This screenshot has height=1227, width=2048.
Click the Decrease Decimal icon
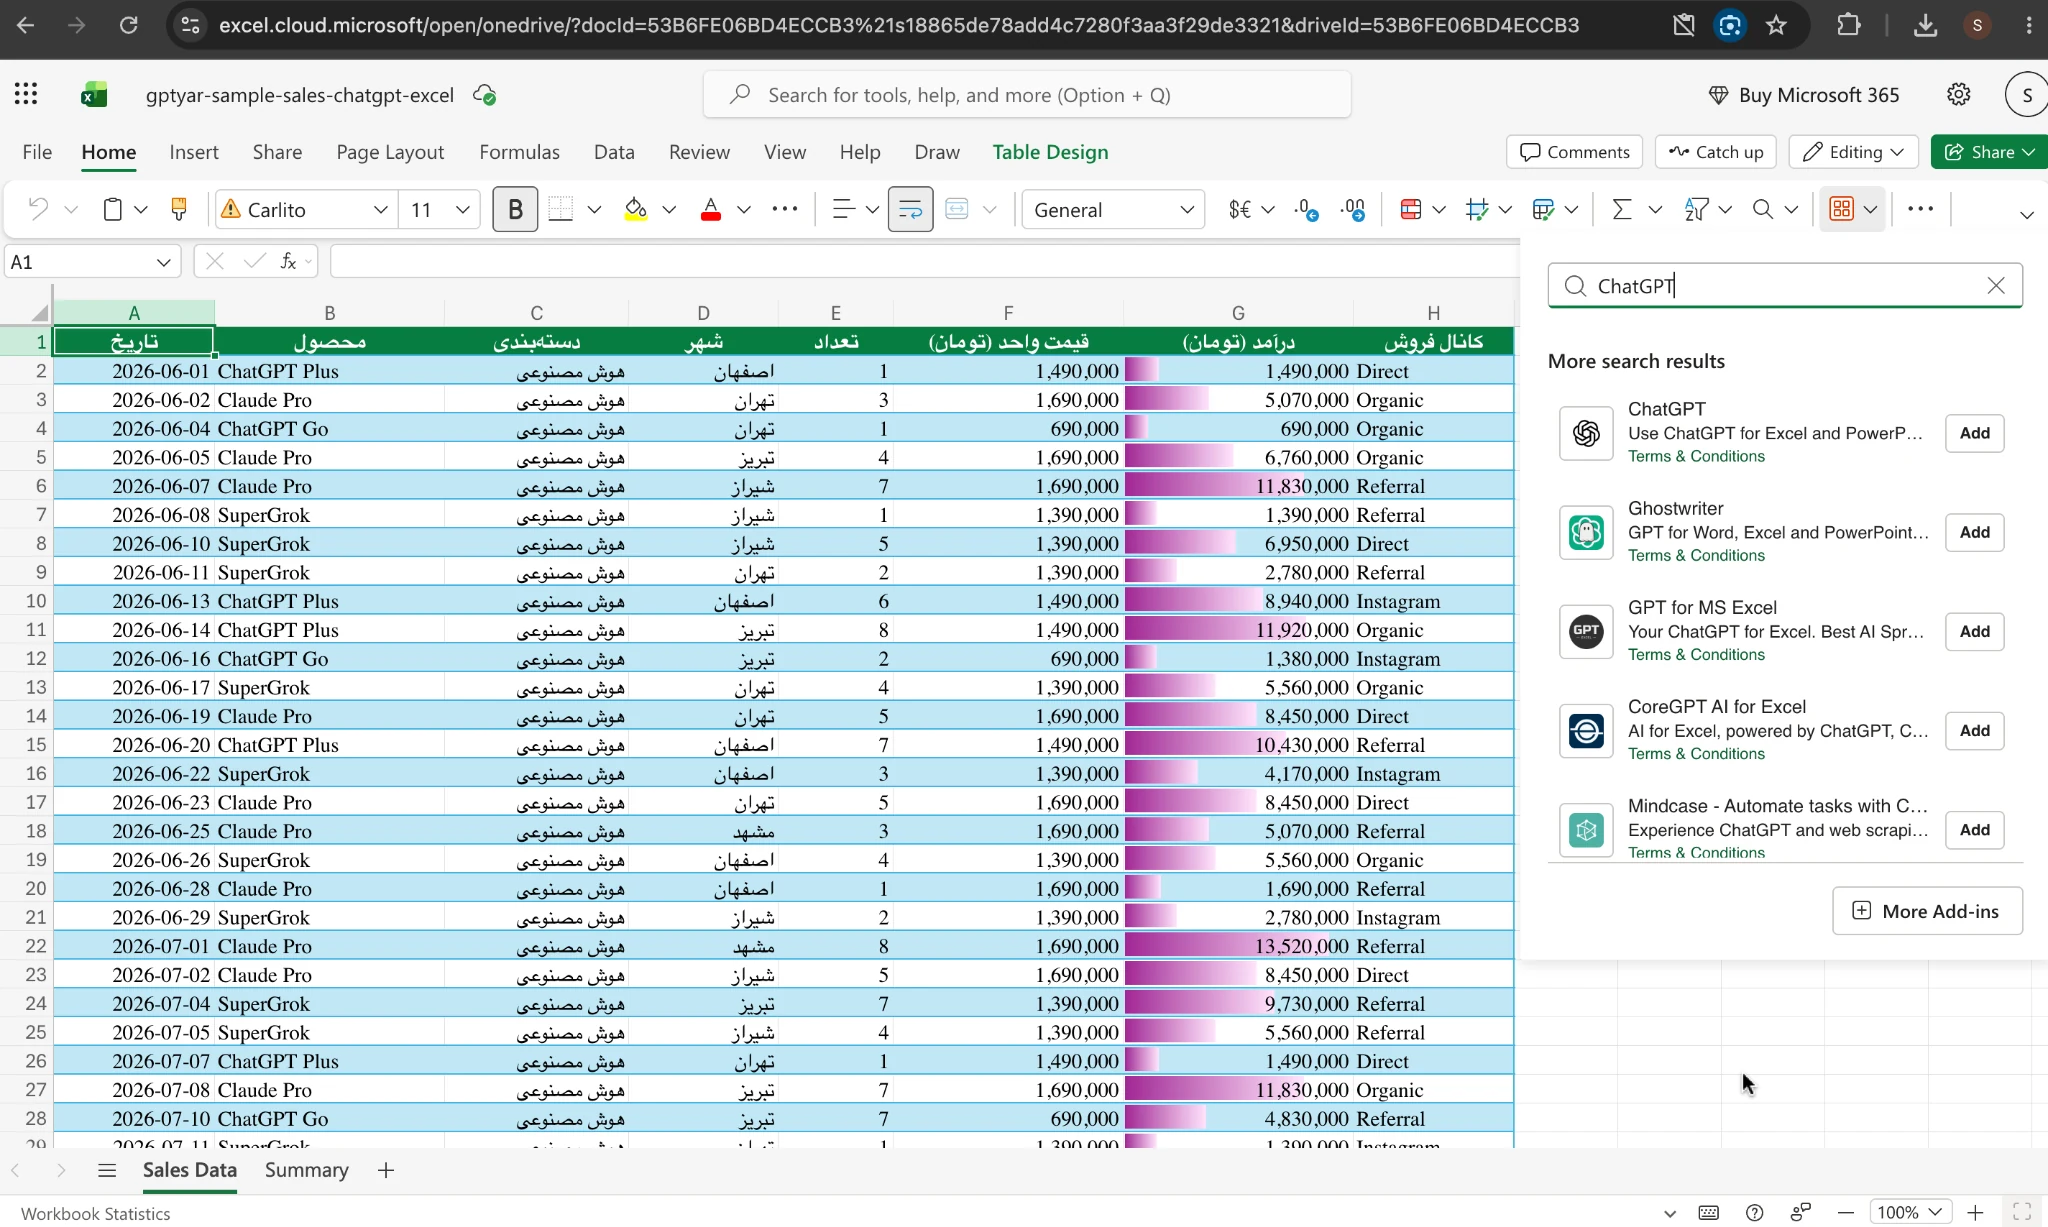coord(1306,209)
